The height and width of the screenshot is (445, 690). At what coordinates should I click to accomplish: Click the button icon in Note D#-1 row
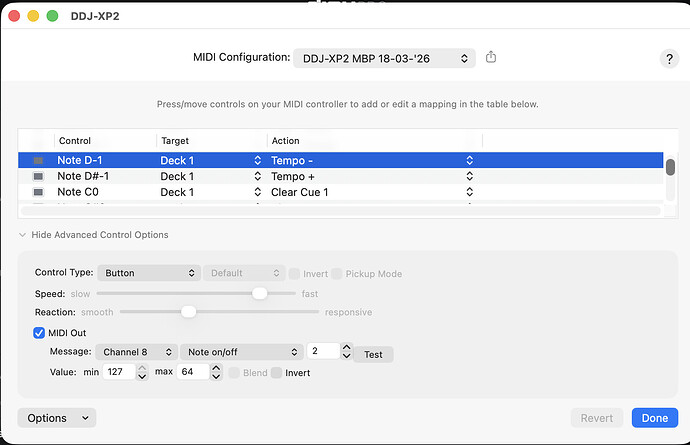pyautogui.click(x=38, y=176)
